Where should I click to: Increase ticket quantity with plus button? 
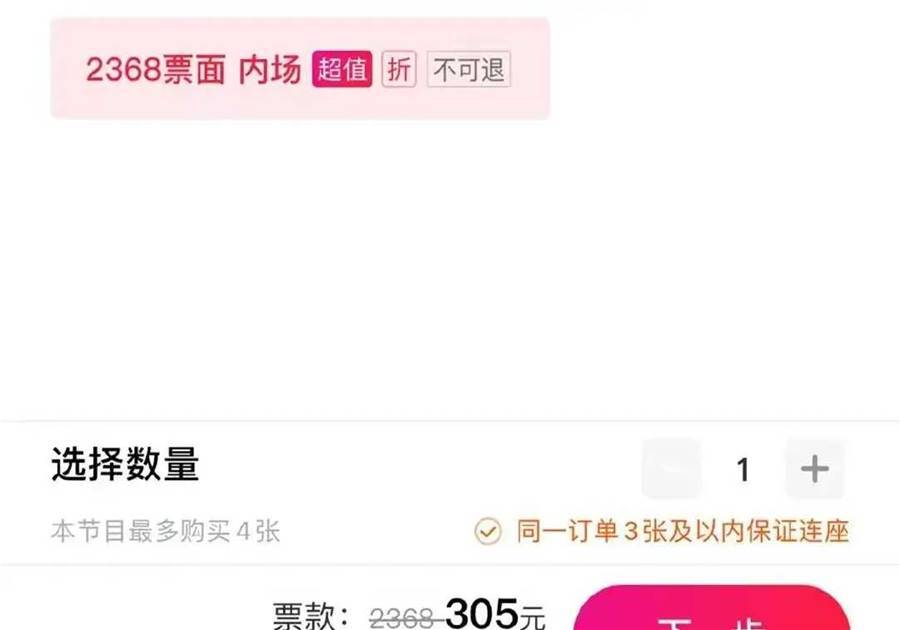click(x=814, y=469)
